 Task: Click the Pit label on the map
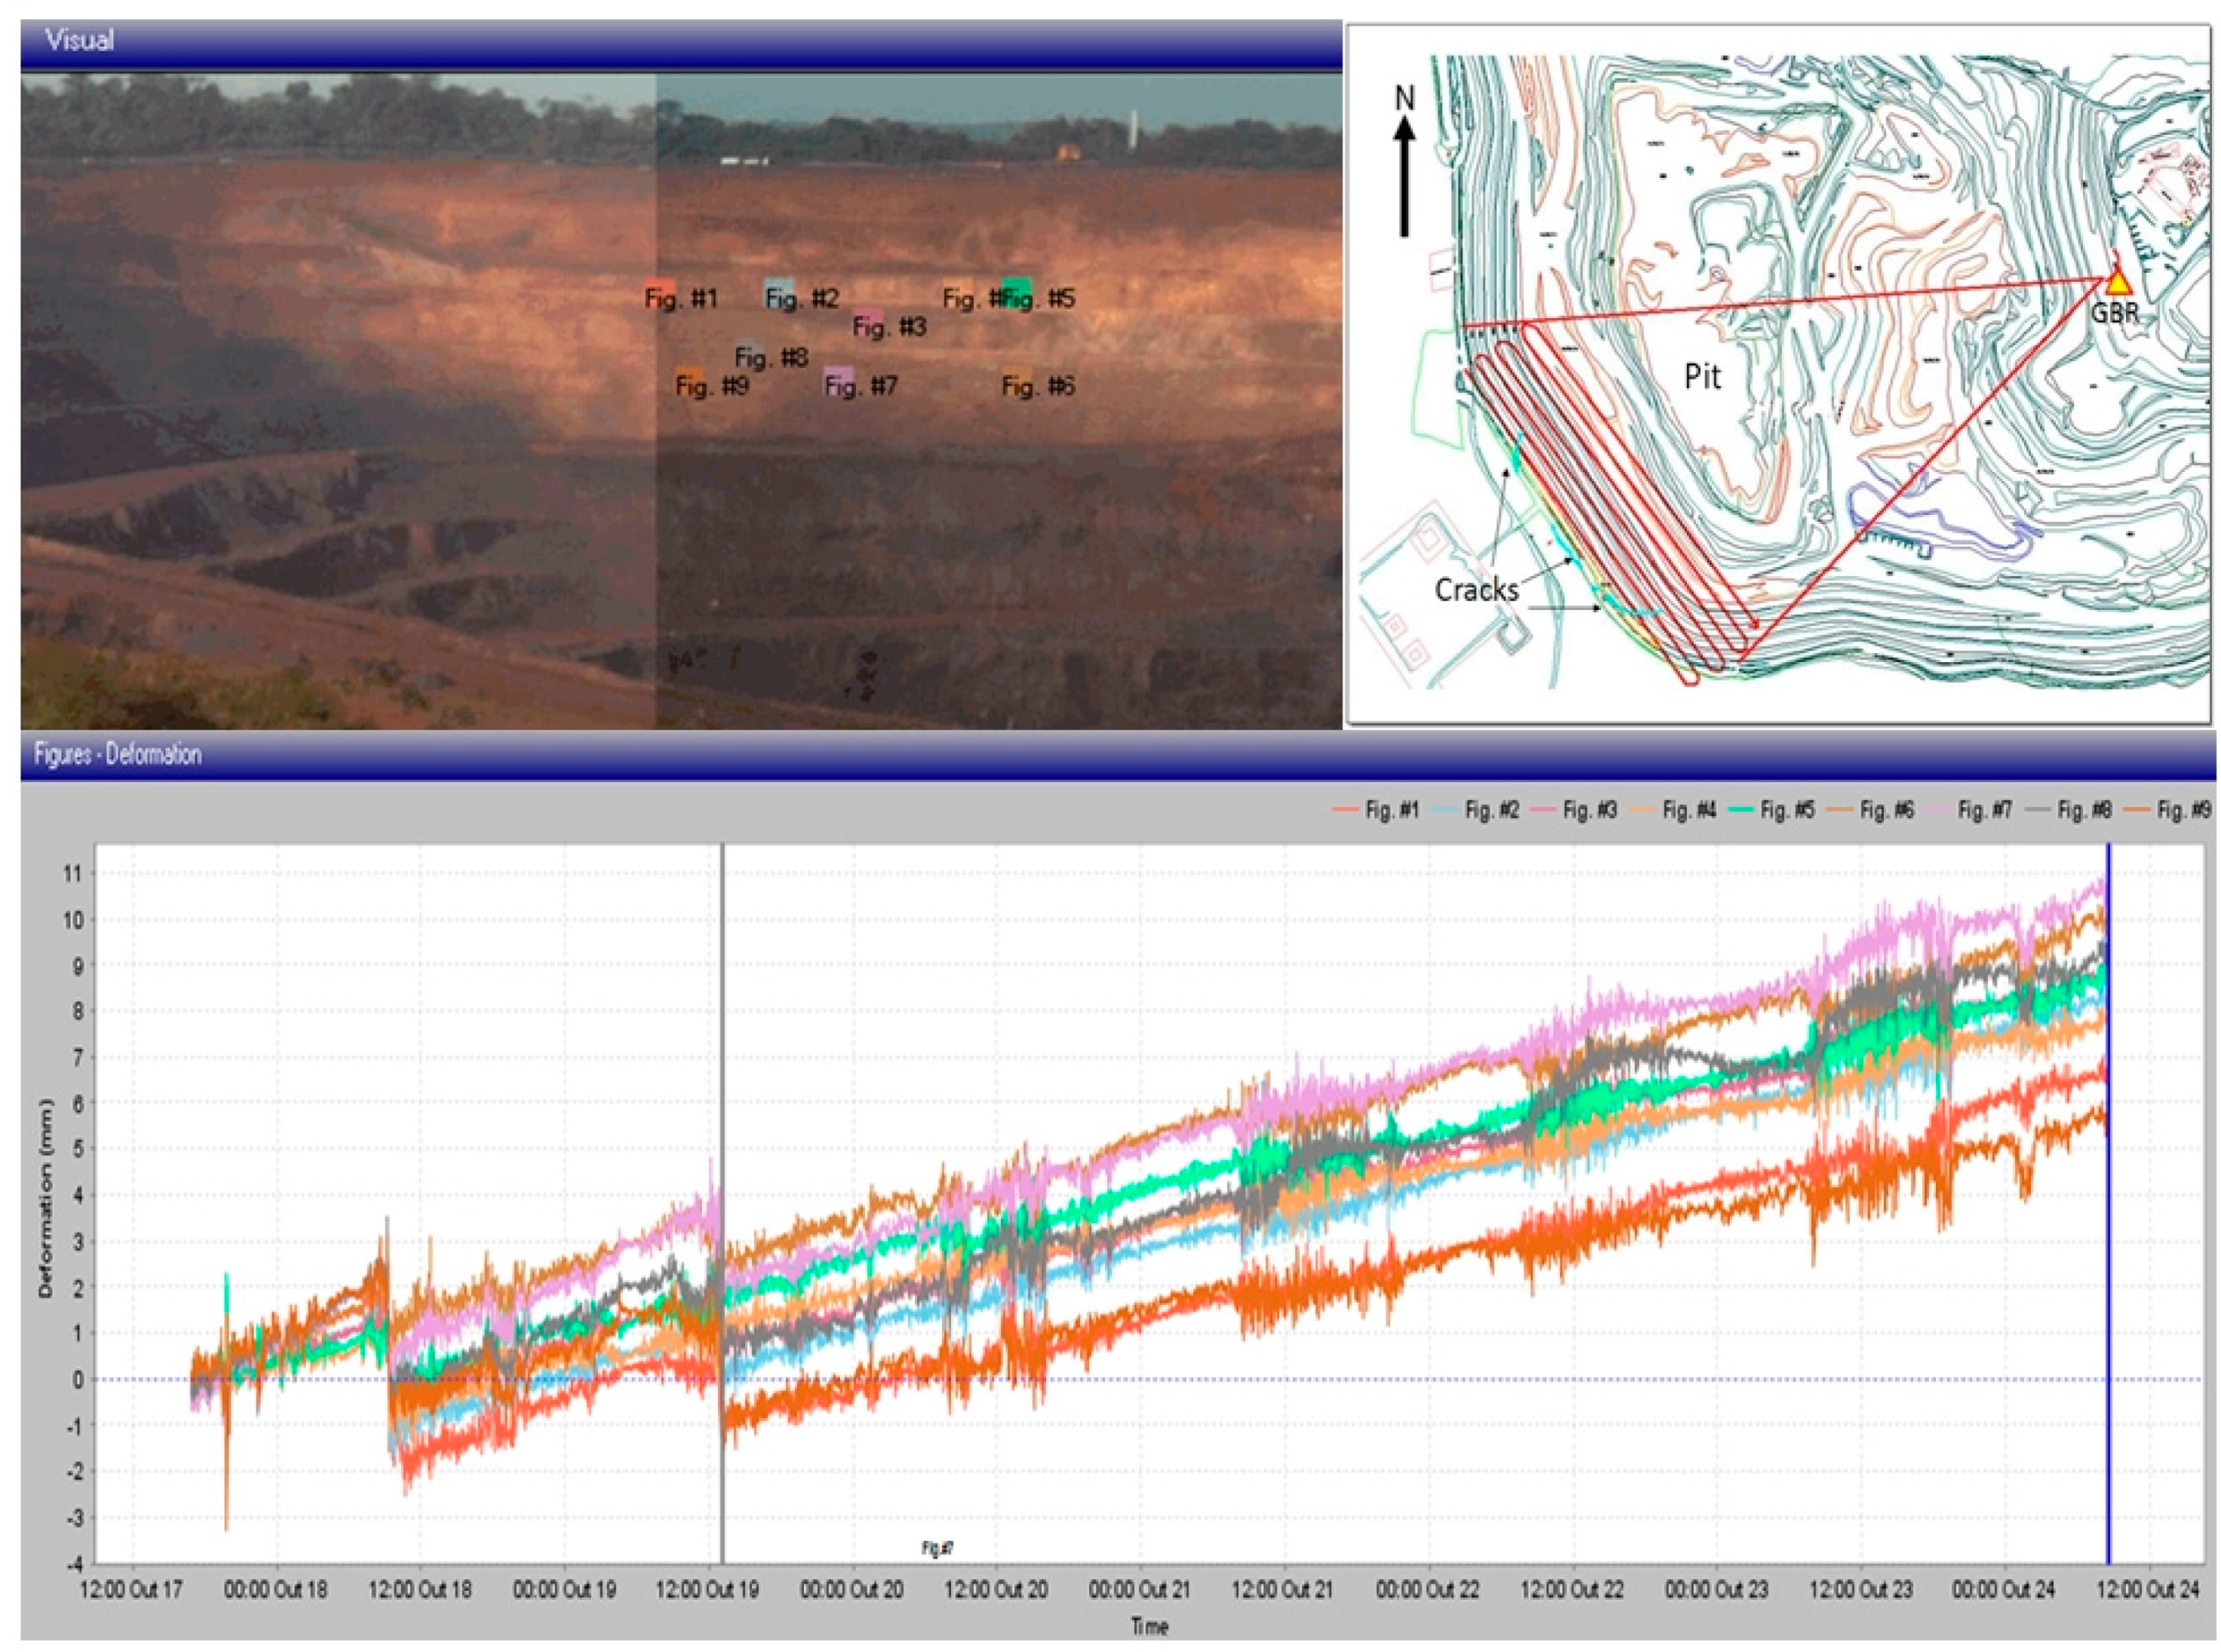tap(1702, 376)
